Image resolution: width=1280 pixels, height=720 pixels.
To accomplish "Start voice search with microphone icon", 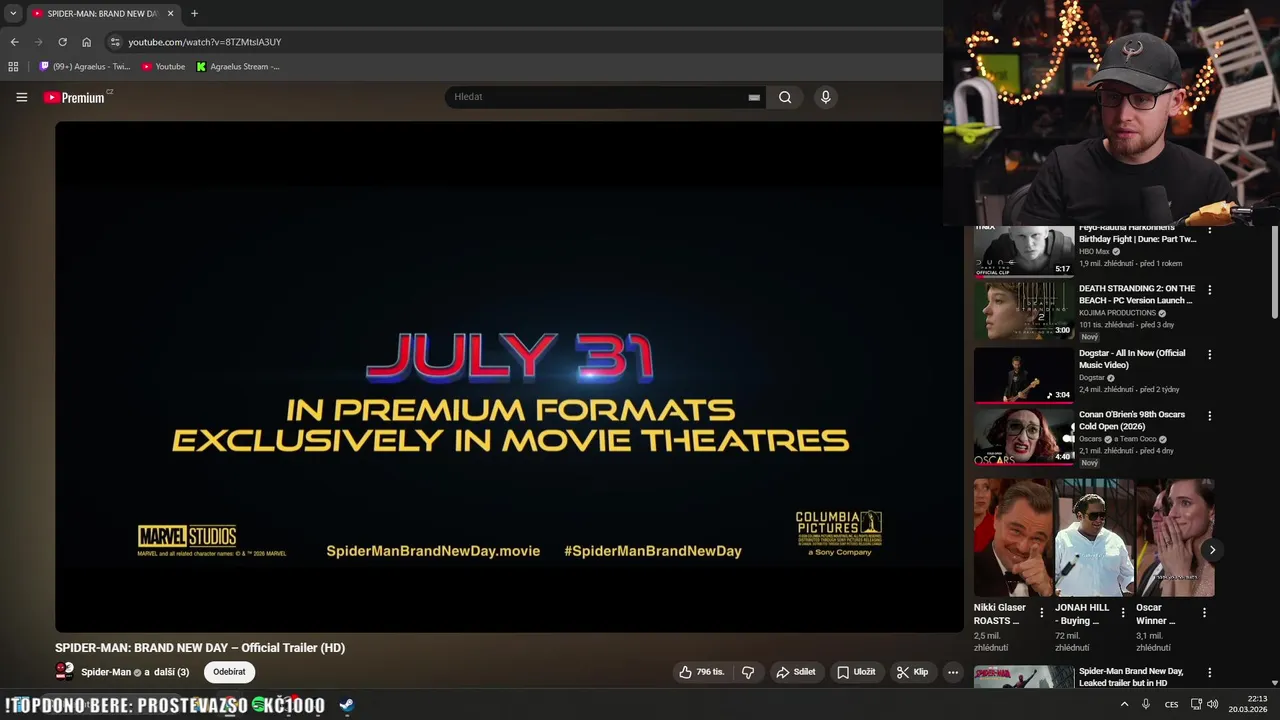I will point(825,97).
